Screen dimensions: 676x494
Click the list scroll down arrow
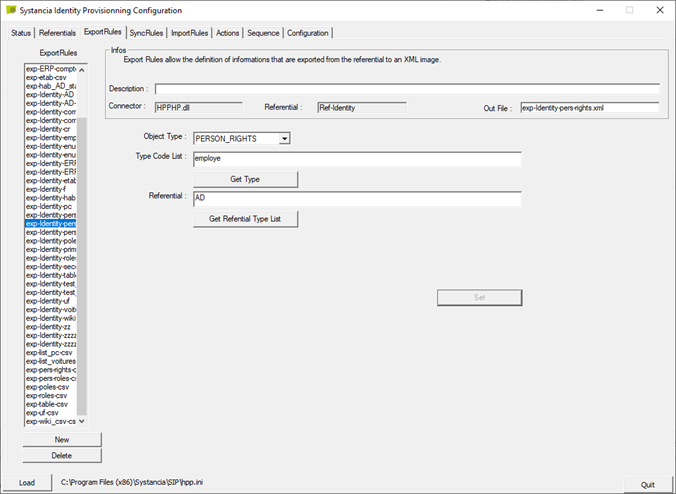pyautogui.click(x=81, y=421)
